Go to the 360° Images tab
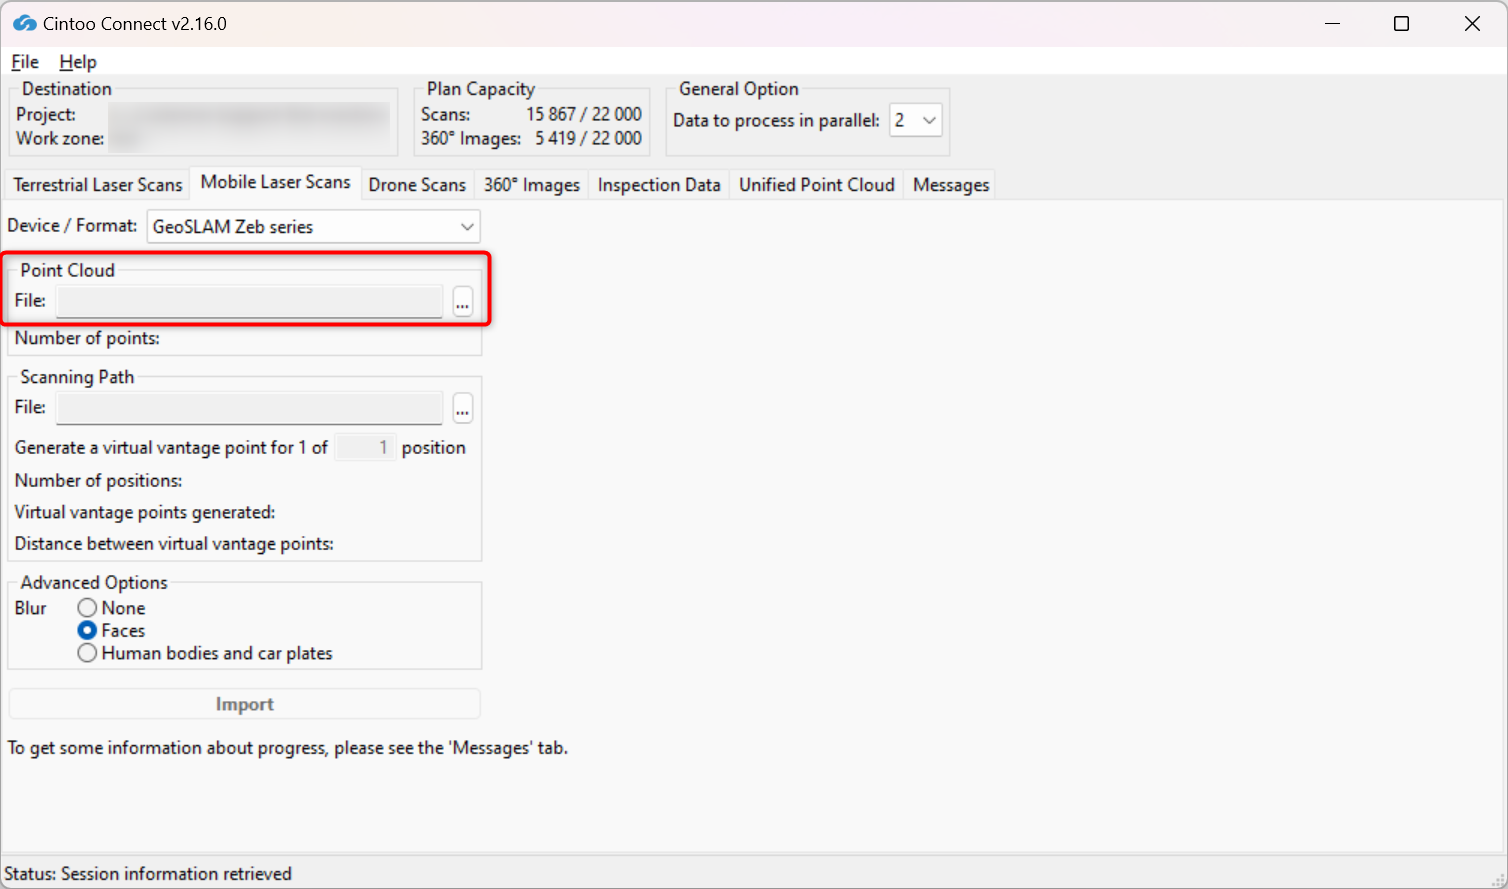This screenshot has height=889, width=1508. coord(532,185)
